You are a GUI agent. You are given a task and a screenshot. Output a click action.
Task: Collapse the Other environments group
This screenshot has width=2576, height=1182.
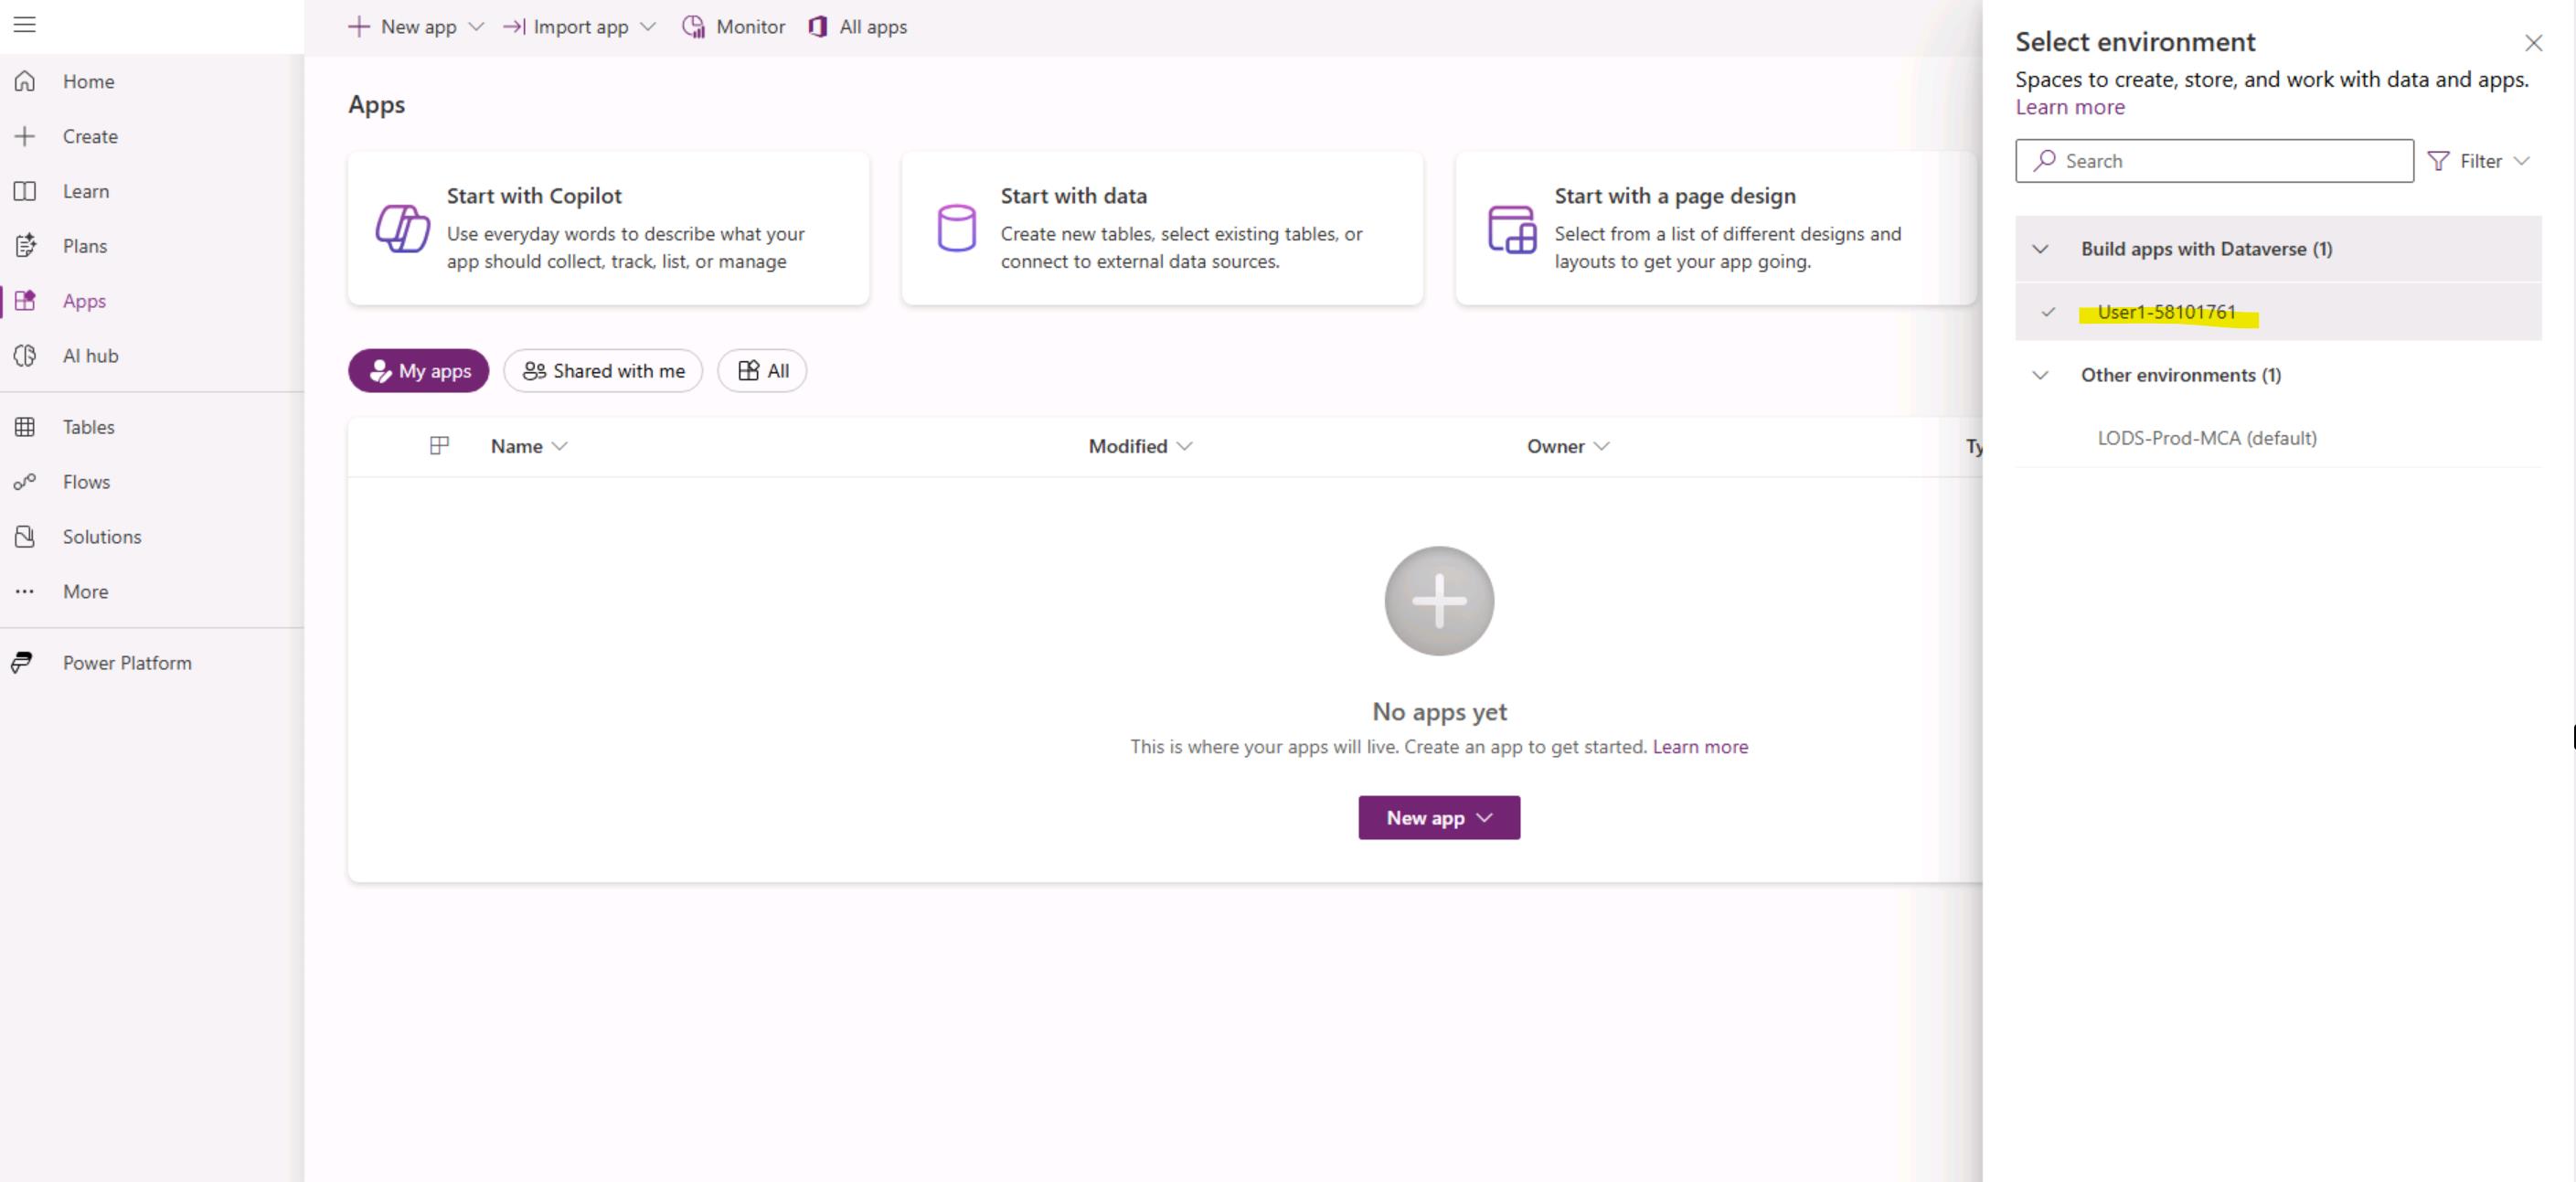[2040, 375]
